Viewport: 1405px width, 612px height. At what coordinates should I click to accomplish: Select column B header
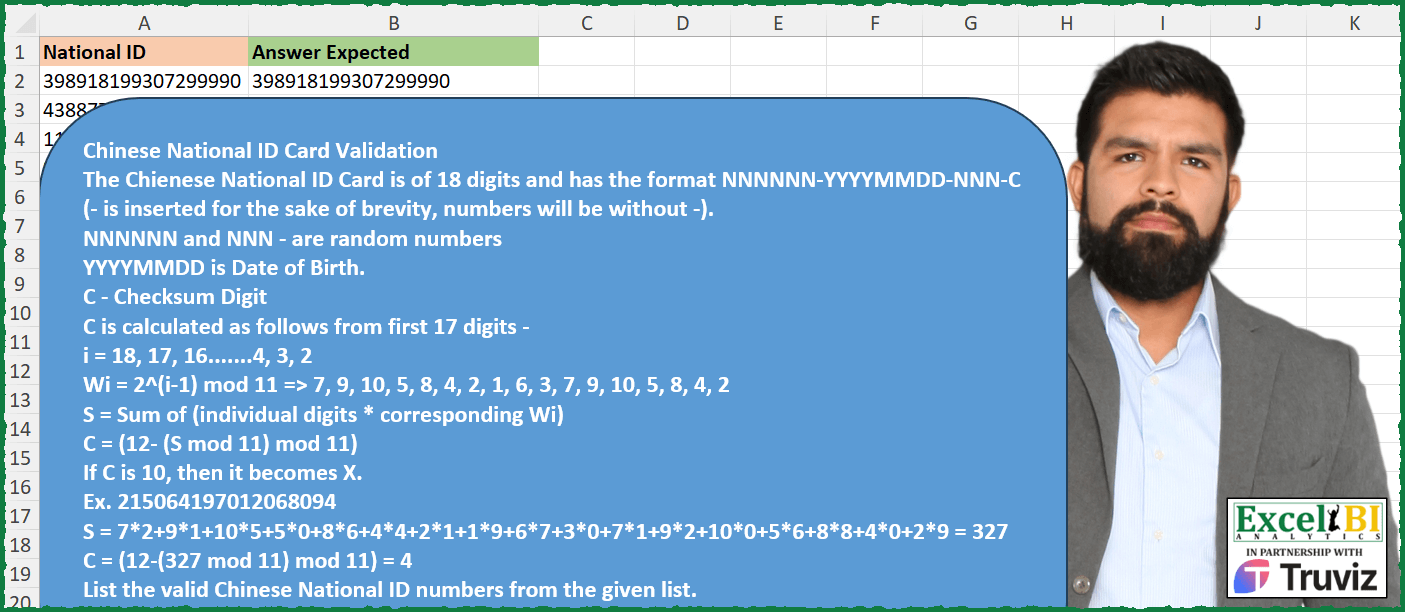coord(393,22)
